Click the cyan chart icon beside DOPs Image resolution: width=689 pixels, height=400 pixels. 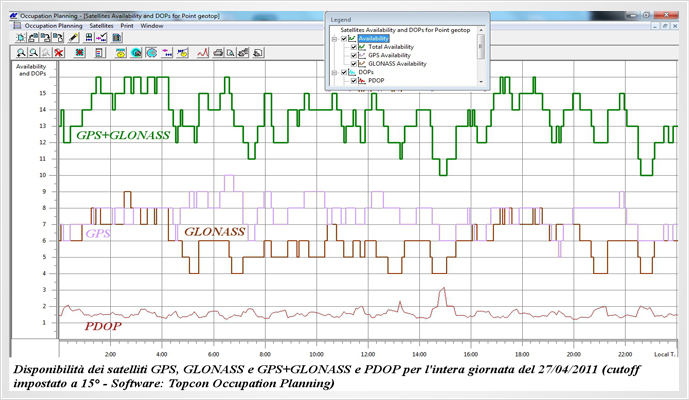tap(352, 72)
